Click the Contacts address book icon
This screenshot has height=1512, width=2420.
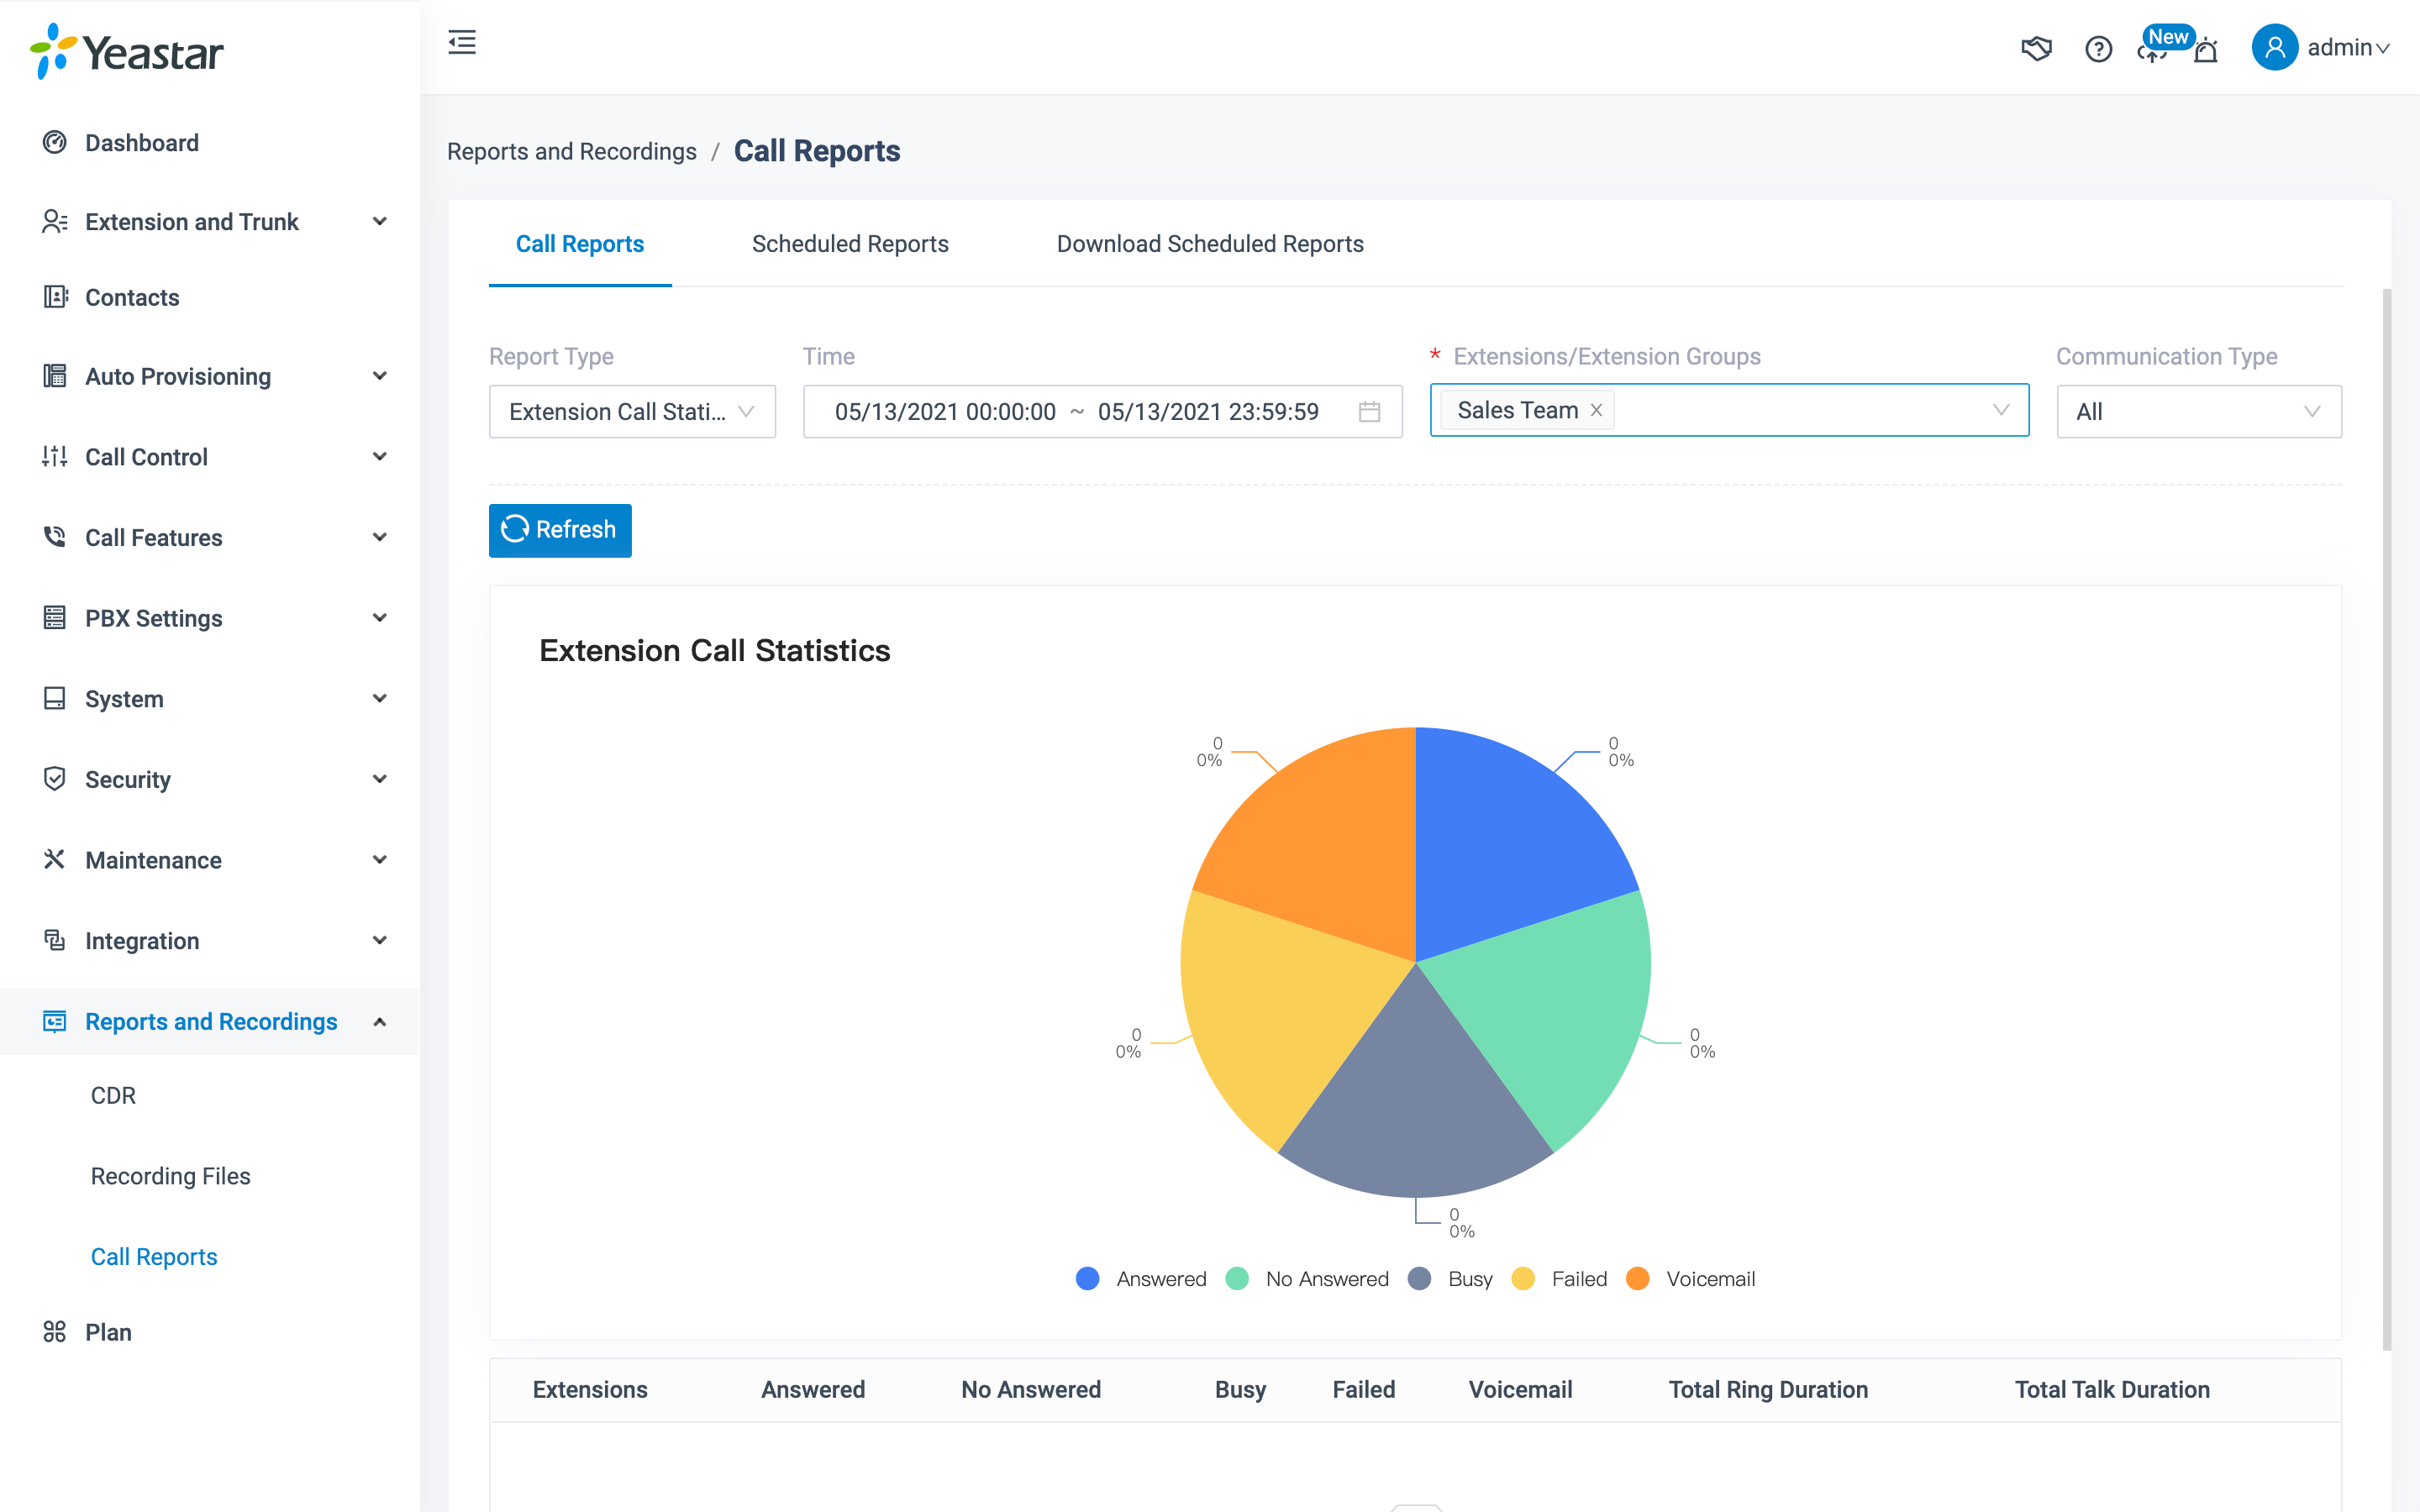click(x=55, y=297)
